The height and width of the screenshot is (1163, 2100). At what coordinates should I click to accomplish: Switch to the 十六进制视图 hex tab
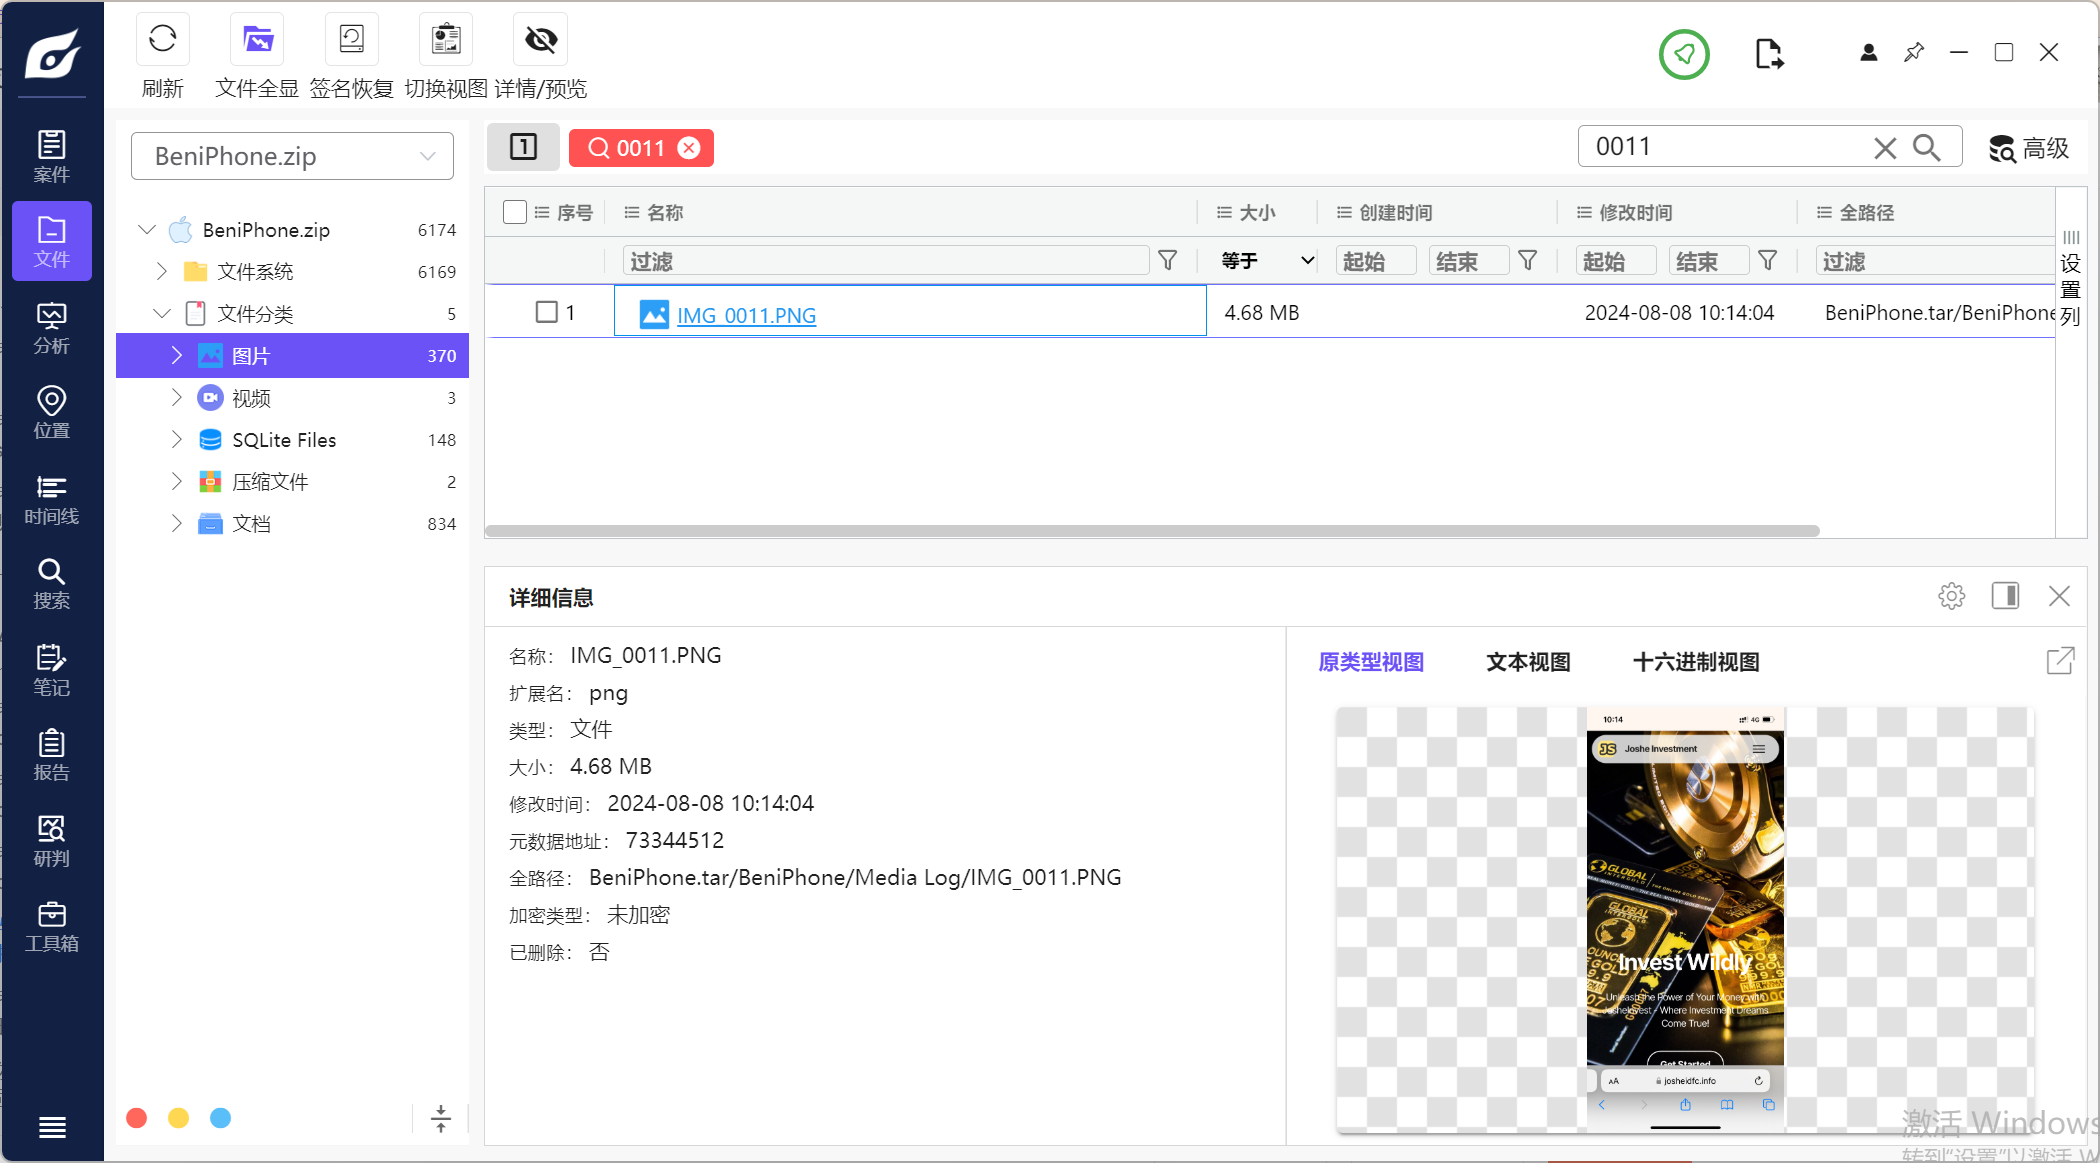tap(1695, 662)
